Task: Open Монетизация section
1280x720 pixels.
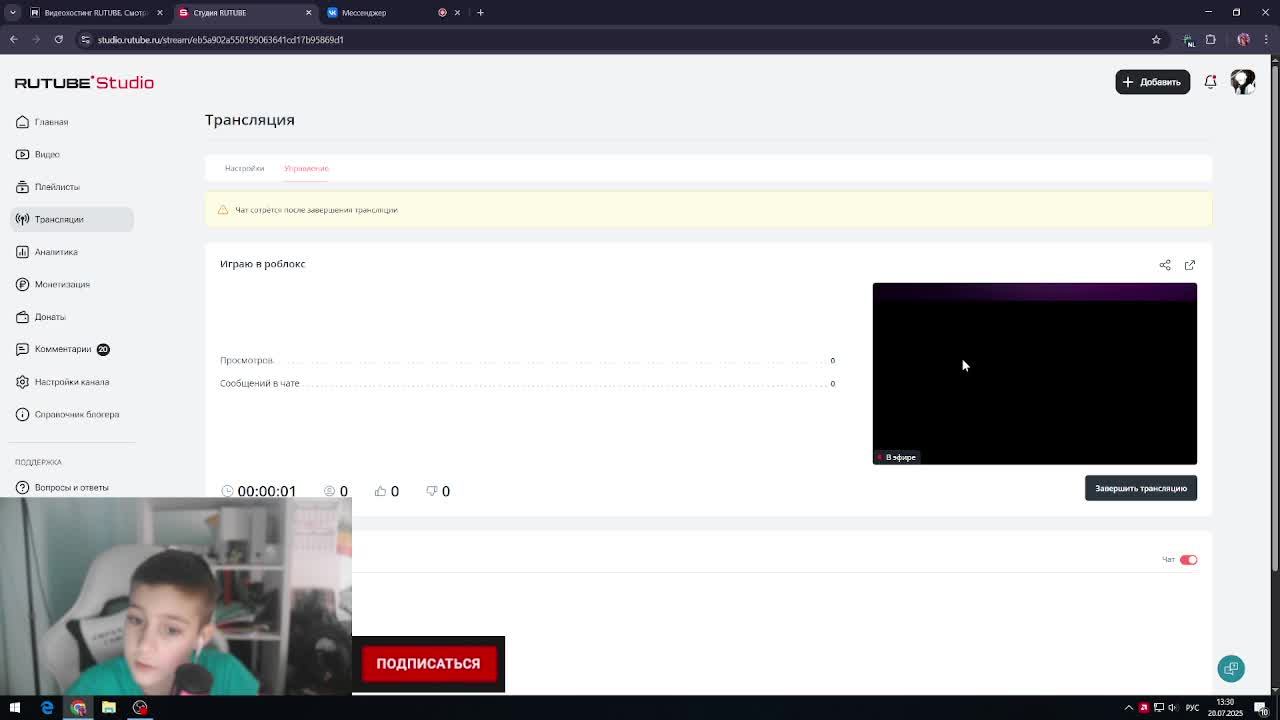Action: coord(62,284)
